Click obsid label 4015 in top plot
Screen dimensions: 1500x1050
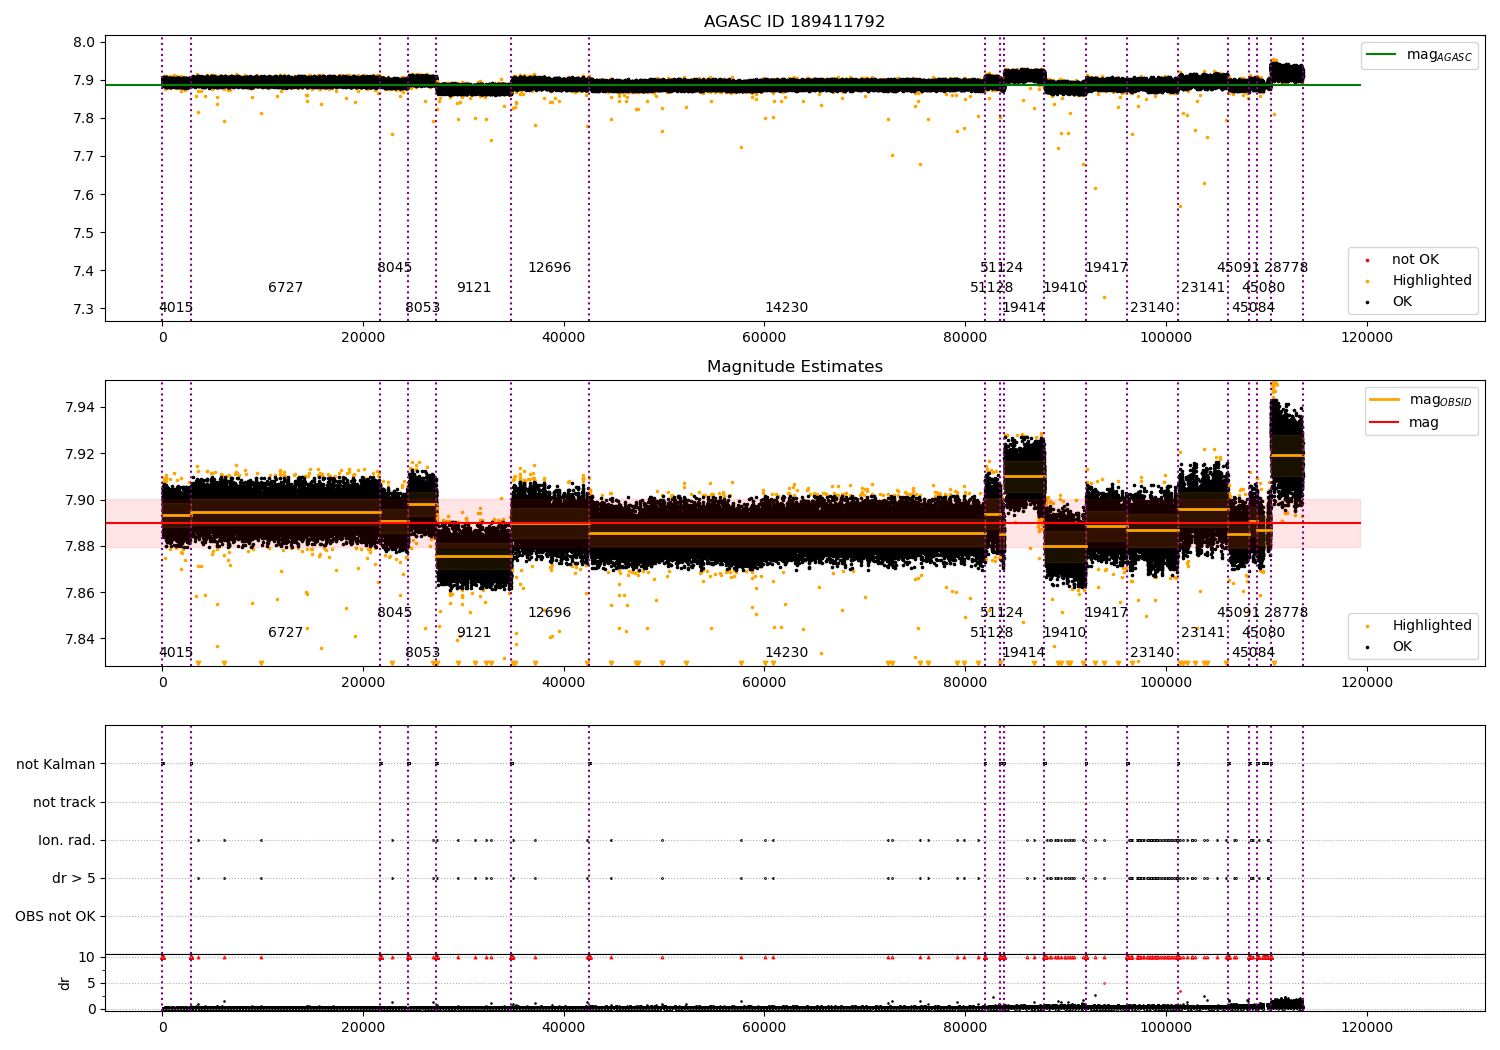(x=176, y=308)
